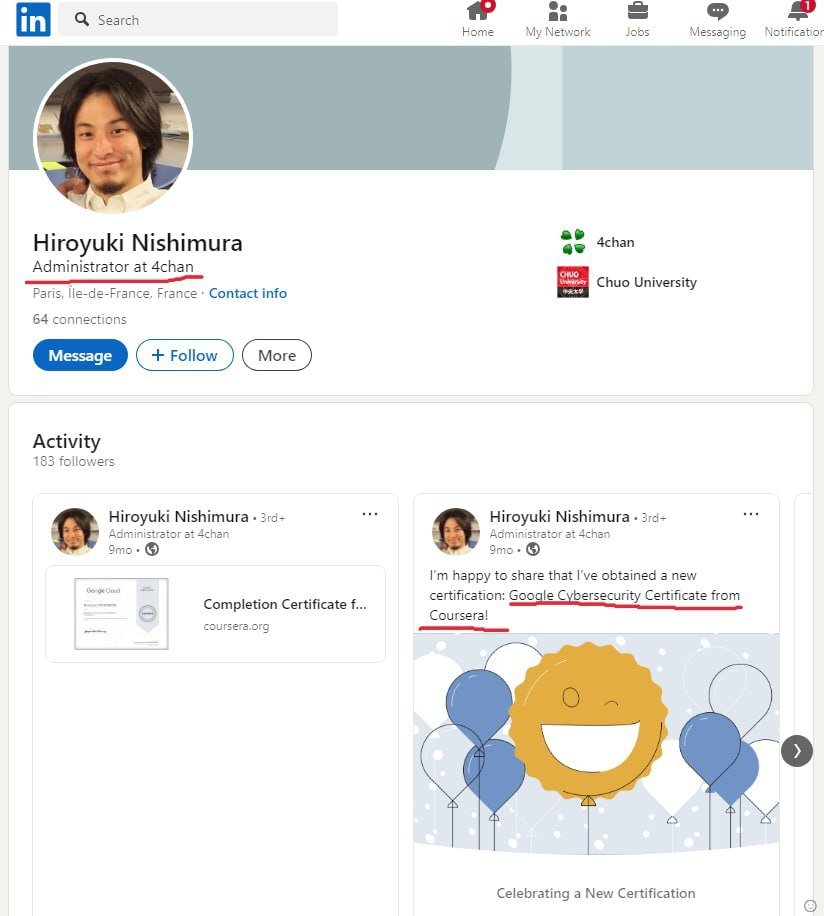Open the large profile photo
The image size is (824, 916).
tap(113, 138)
